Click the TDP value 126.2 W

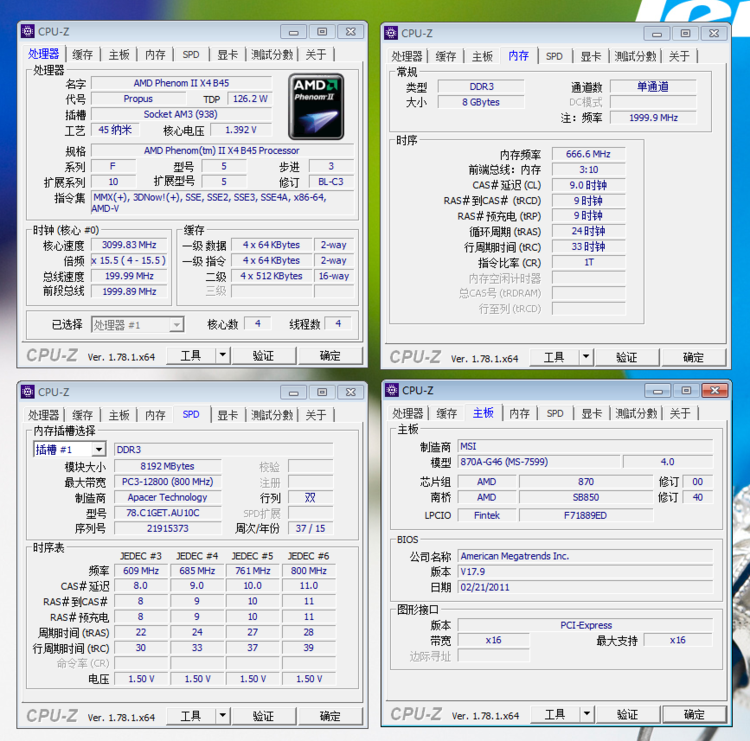250,99
